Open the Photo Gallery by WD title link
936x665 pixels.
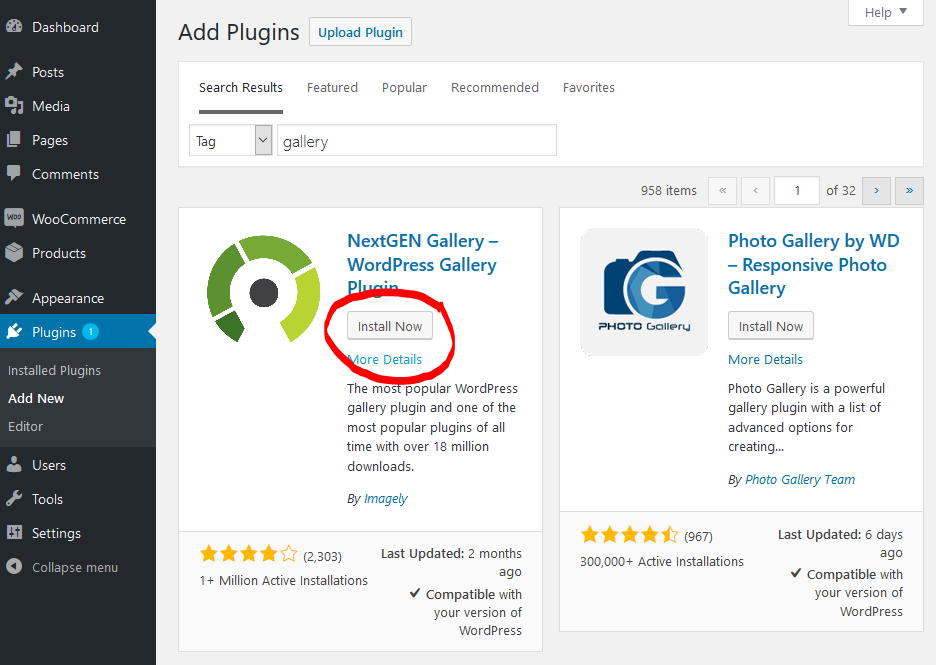pos(814,264)
